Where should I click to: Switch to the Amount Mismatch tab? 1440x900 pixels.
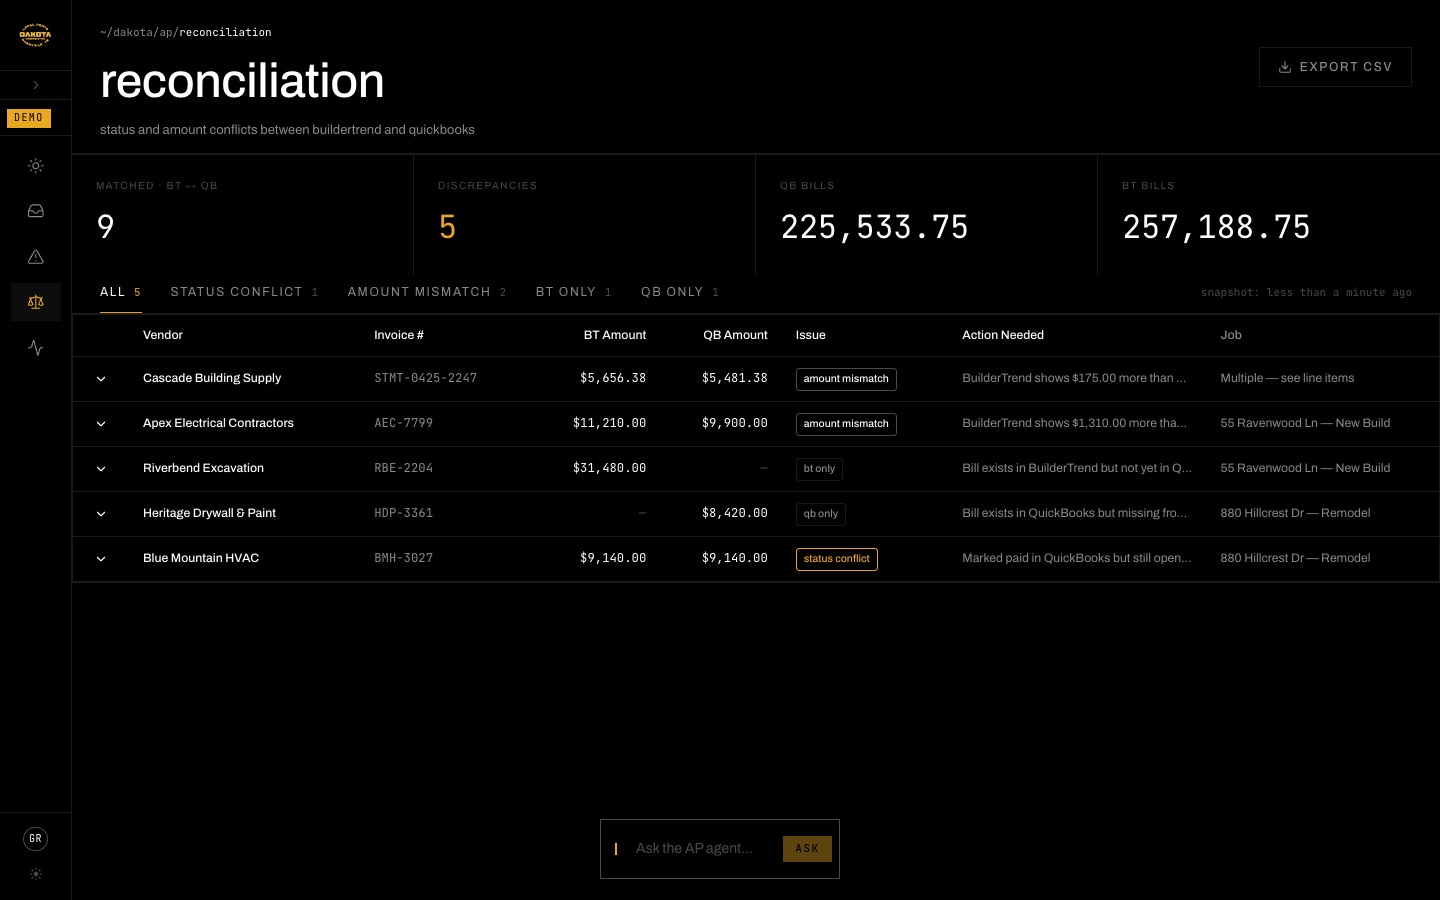[427, 292]
